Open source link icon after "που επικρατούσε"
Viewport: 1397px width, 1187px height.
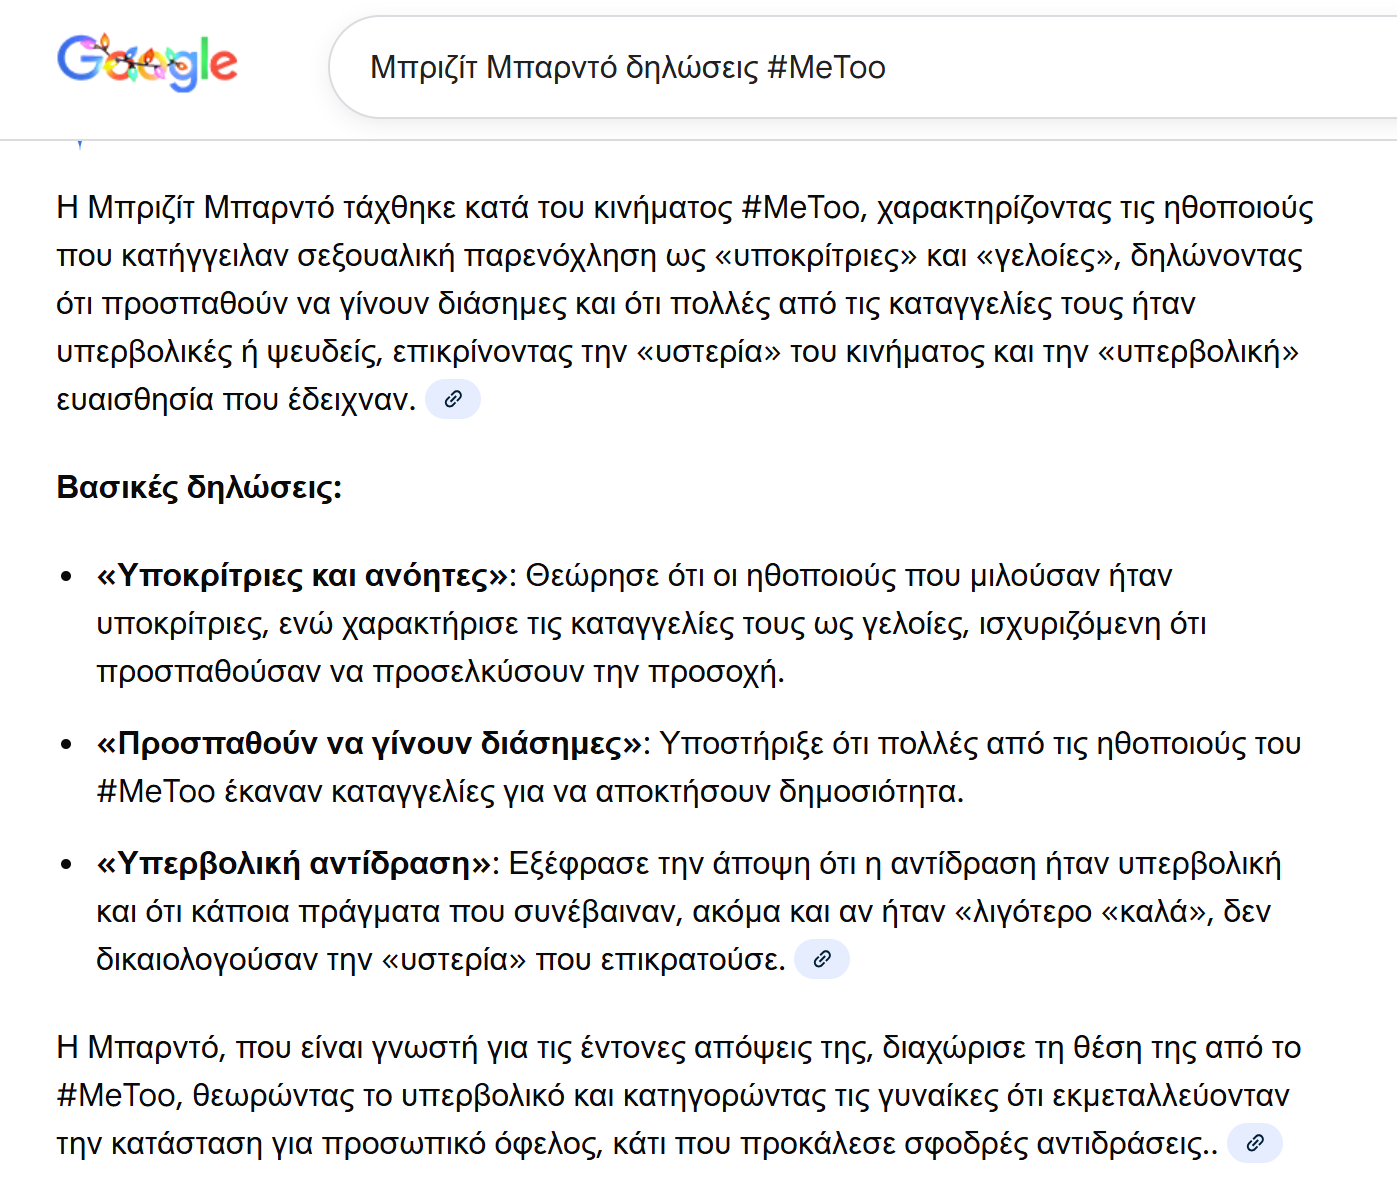point(822,959)
